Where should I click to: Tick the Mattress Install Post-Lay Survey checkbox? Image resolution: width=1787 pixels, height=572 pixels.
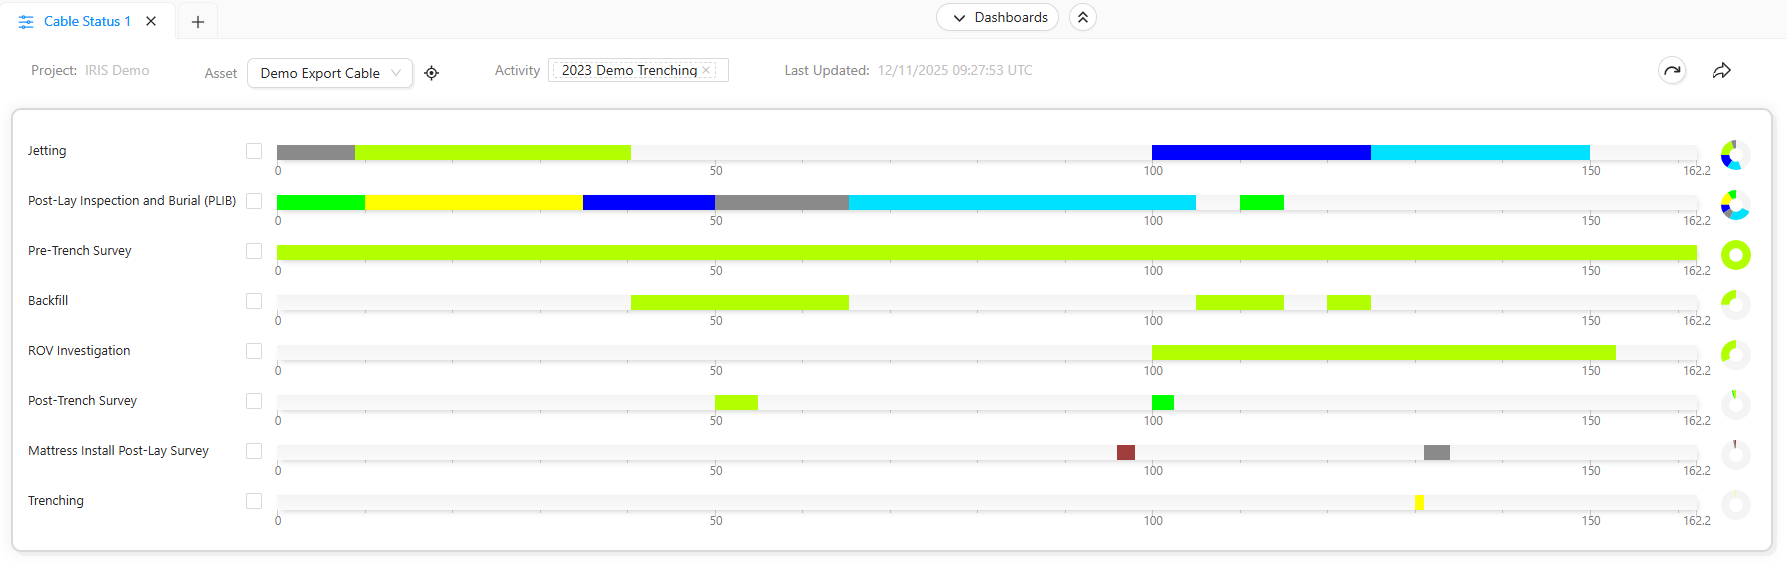click(254, 451)
